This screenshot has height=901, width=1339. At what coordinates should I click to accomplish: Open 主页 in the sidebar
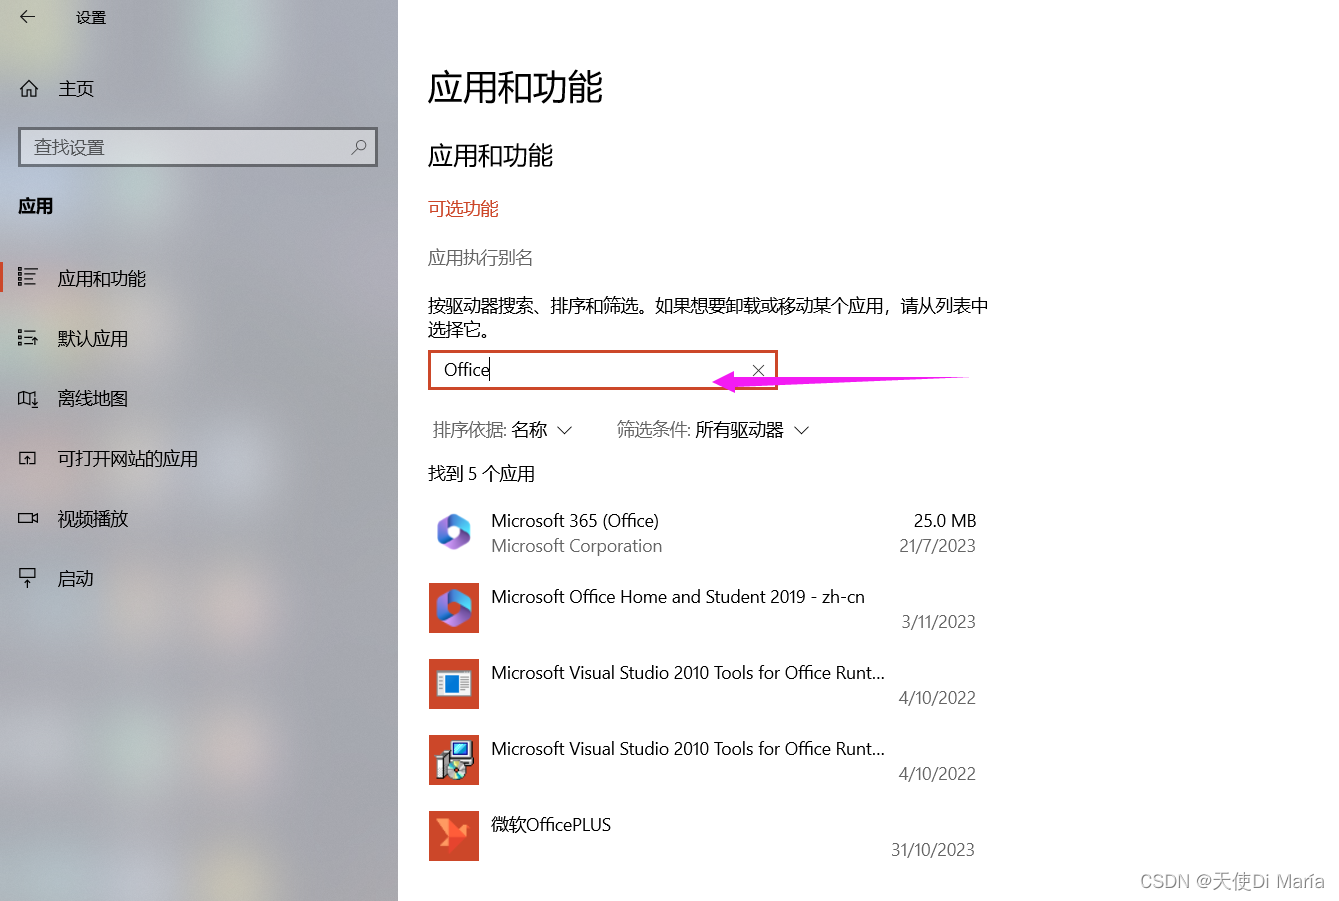point(76,89)
